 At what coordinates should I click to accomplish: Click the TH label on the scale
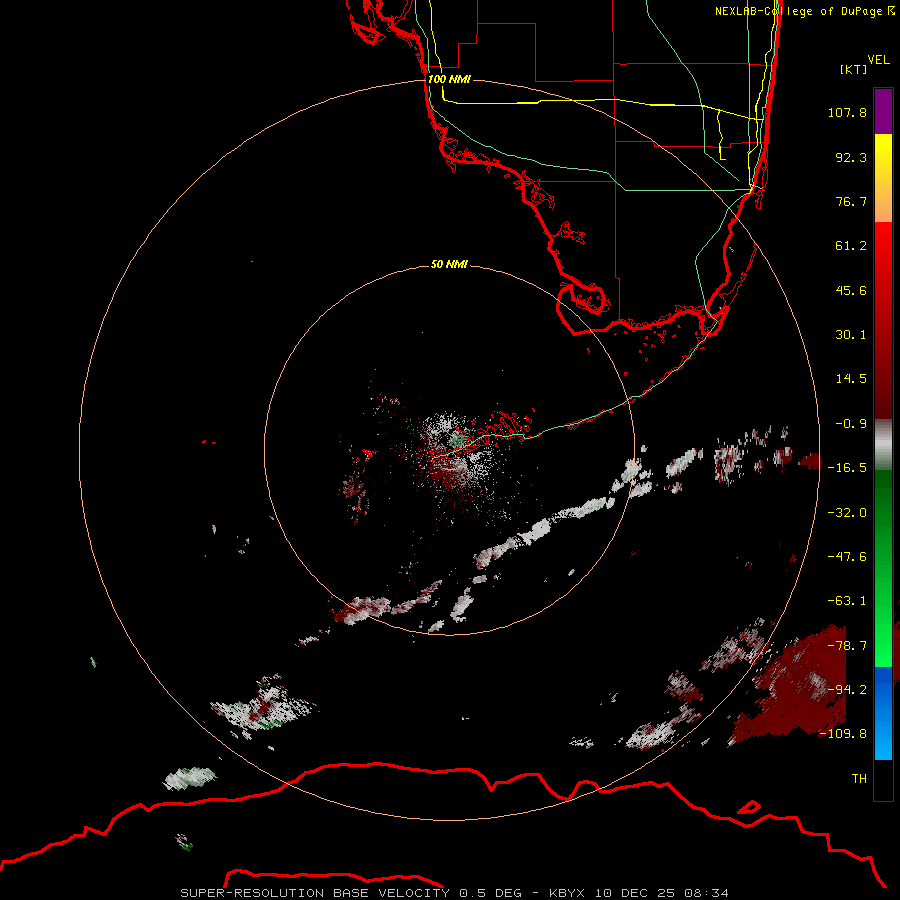point(859,779)
